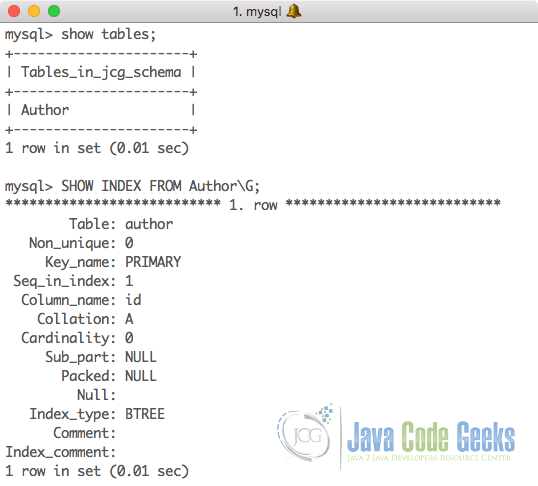Click the red close window button

pyautogui.click(x=14, y=11)
